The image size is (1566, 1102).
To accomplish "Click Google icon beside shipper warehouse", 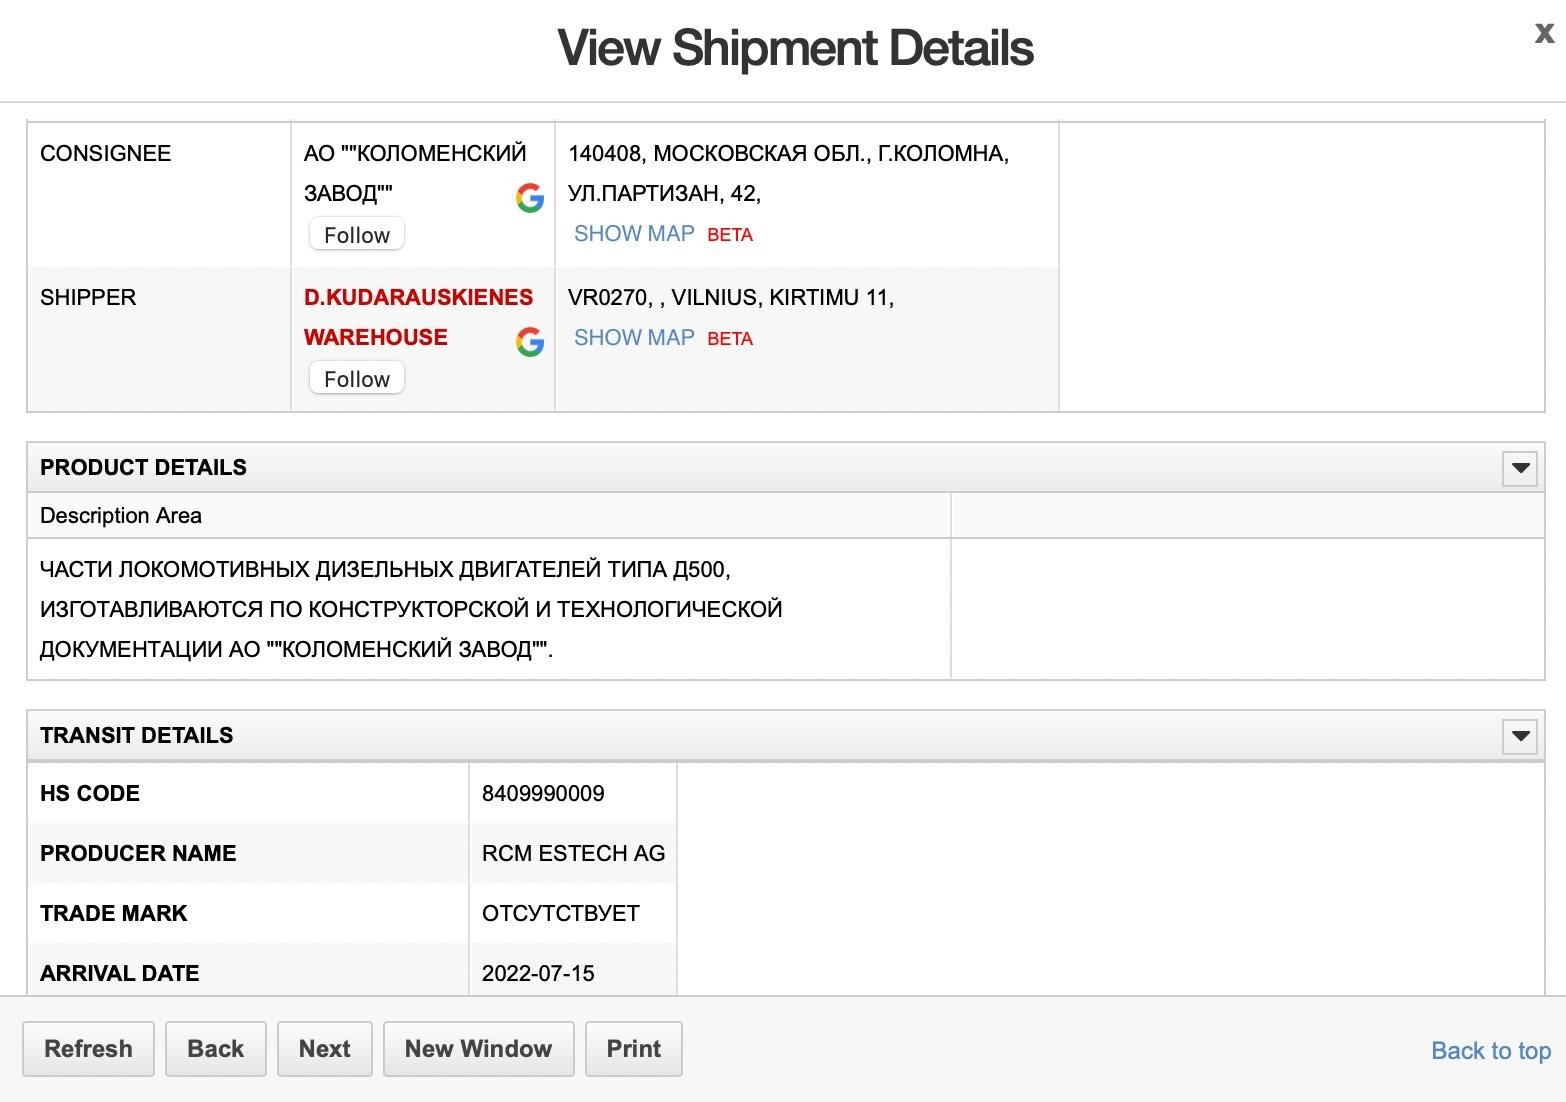I will point(530,342).
